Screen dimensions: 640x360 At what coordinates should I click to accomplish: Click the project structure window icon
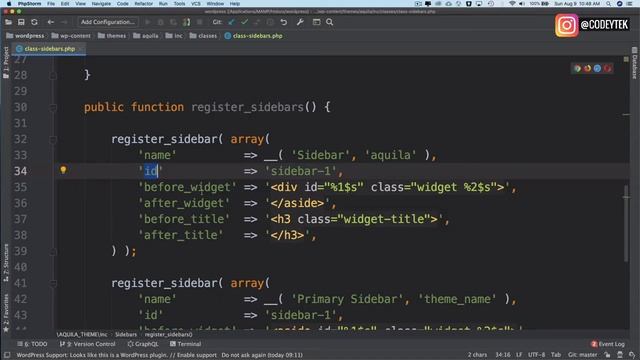pyautogui.click(x=316, y=22)
